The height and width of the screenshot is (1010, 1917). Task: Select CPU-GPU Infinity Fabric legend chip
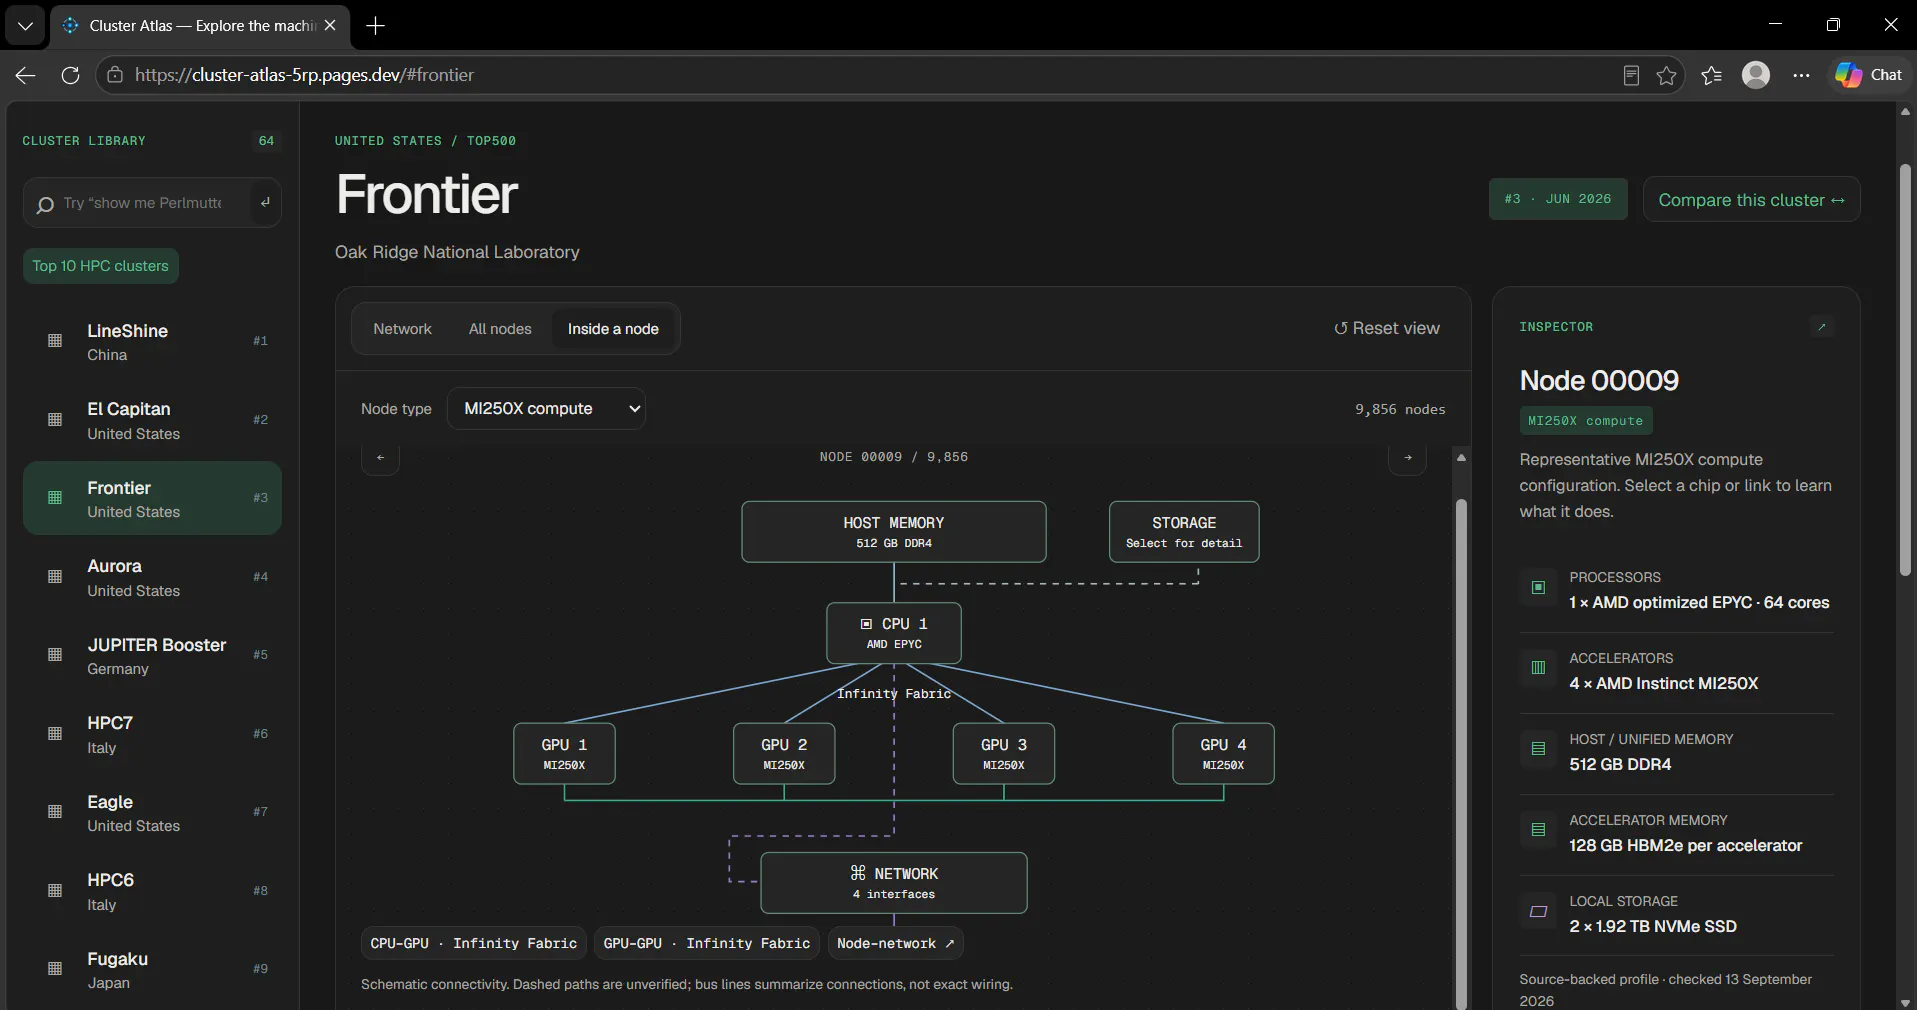(x=474, y=944)
